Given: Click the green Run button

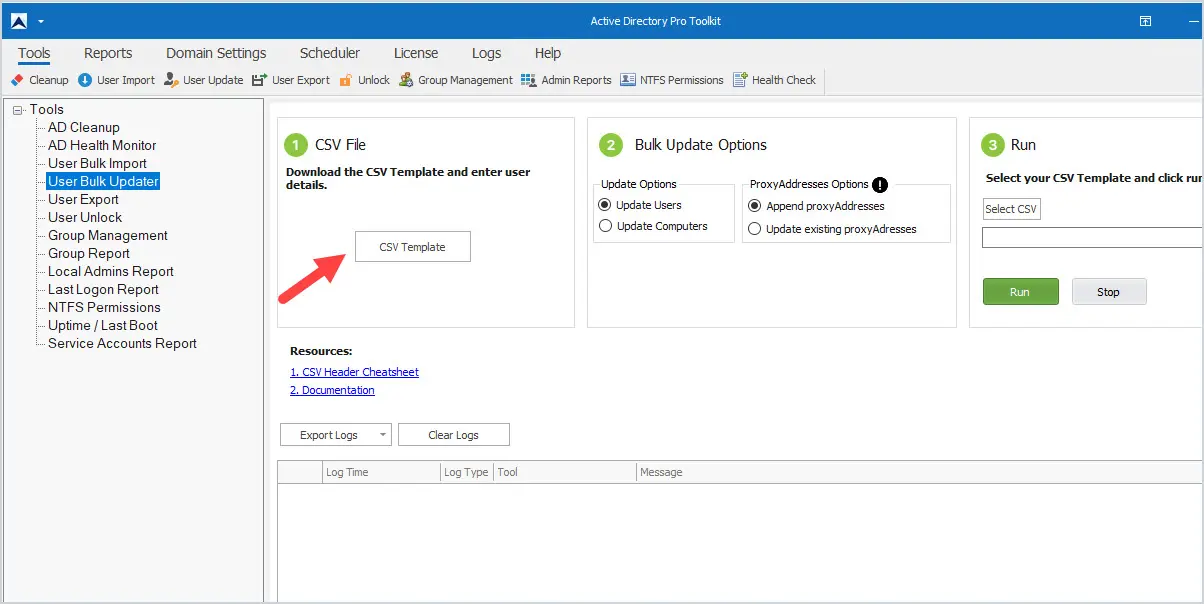Looking at the screenshot, I should [1020, 292].
